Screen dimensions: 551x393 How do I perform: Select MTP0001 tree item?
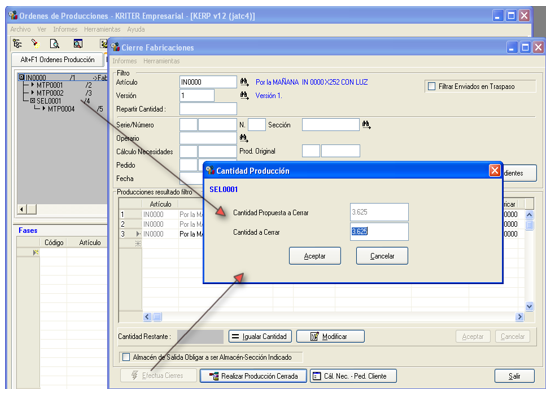pyautogui.click(x=50, y=85)
